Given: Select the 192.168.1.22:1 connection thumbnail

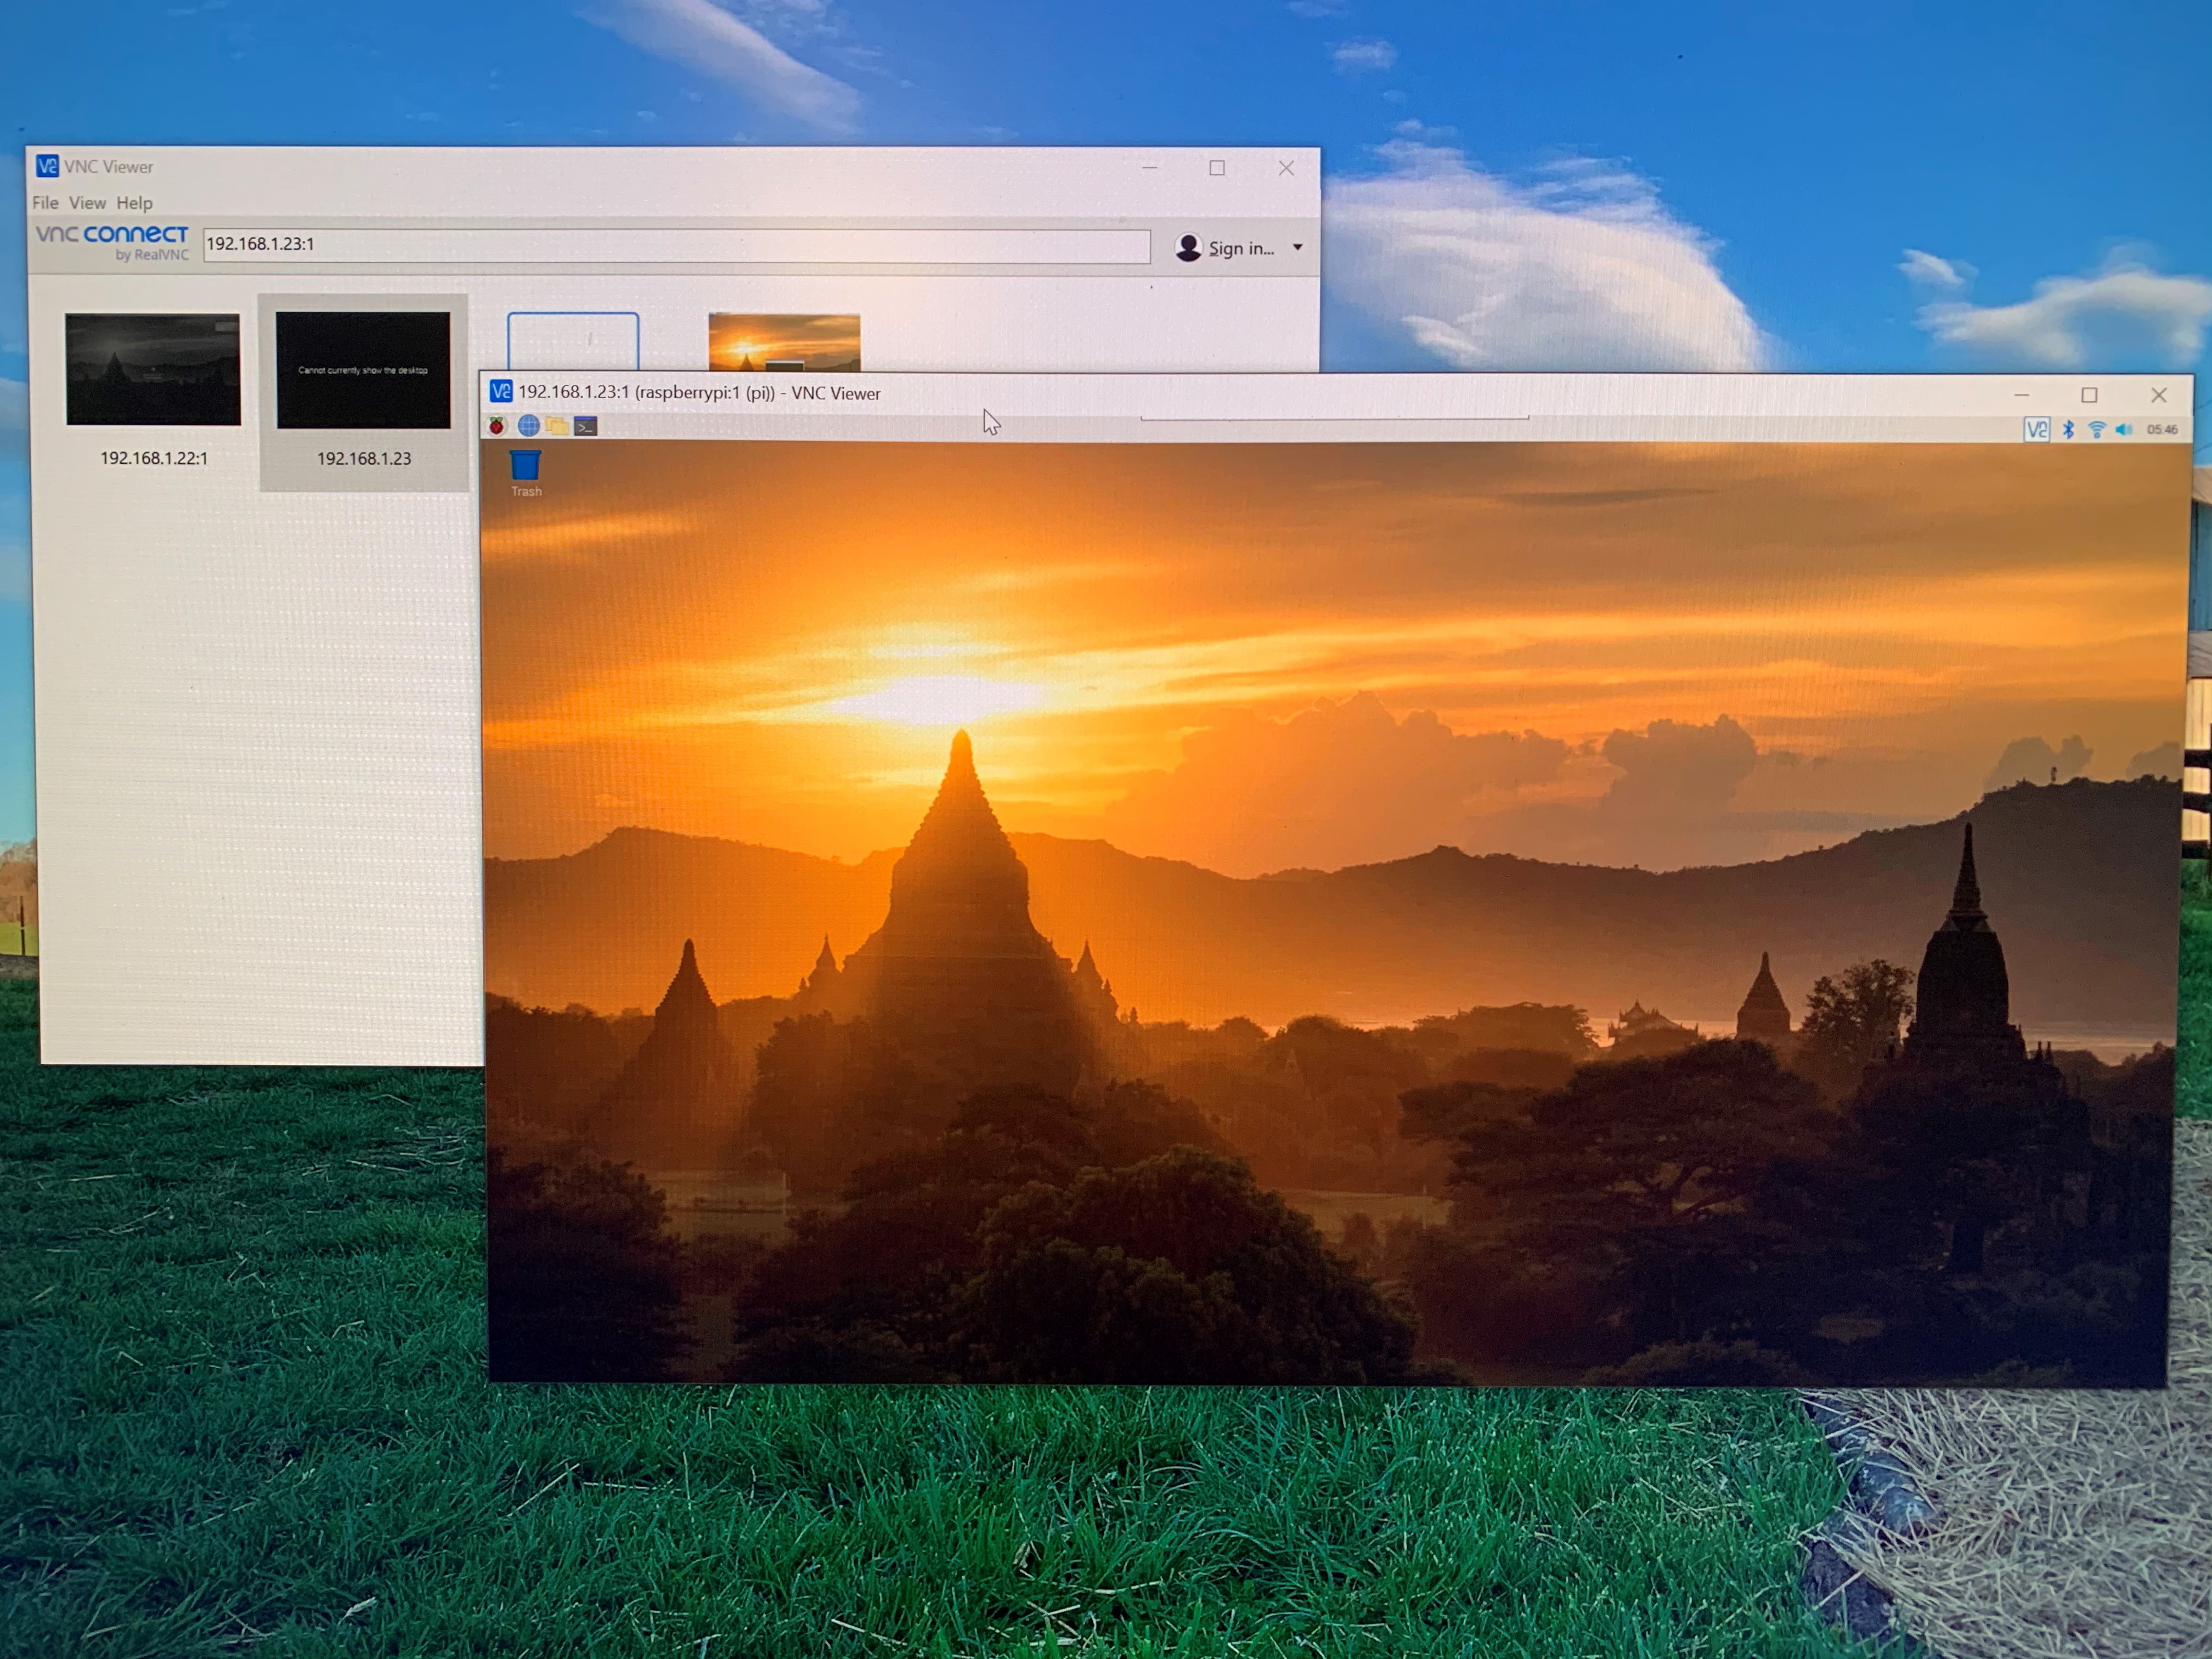Looking at the screenshot, I should pos(153,390).
